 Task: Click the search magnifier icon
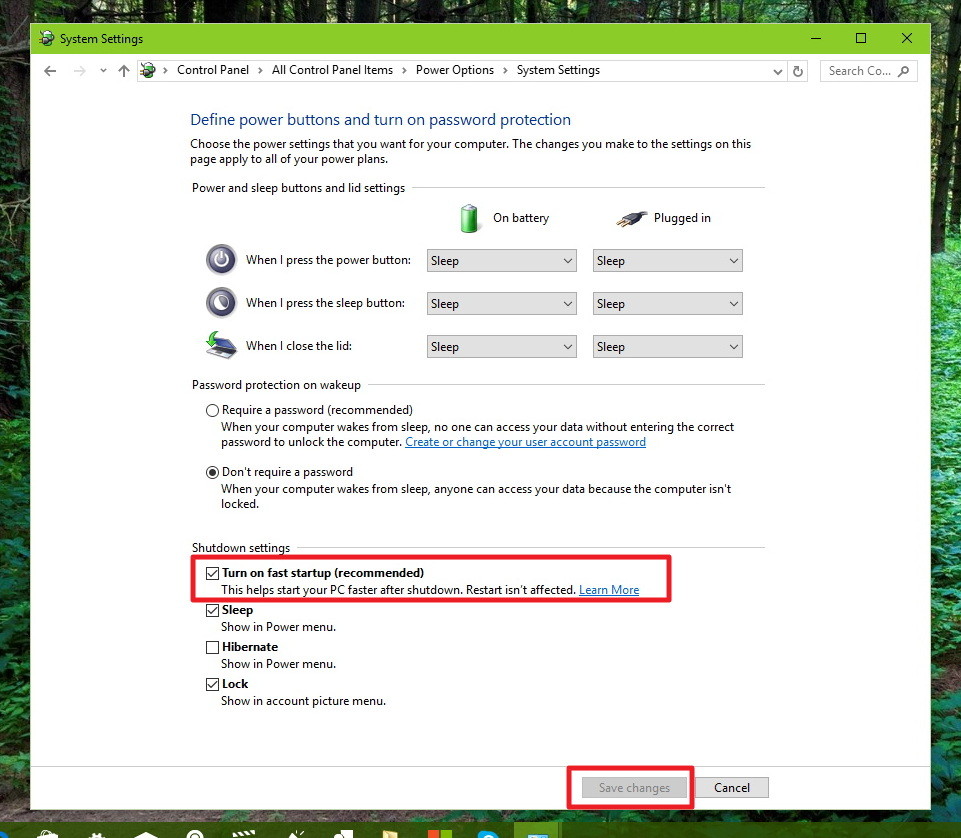point(903,71)
